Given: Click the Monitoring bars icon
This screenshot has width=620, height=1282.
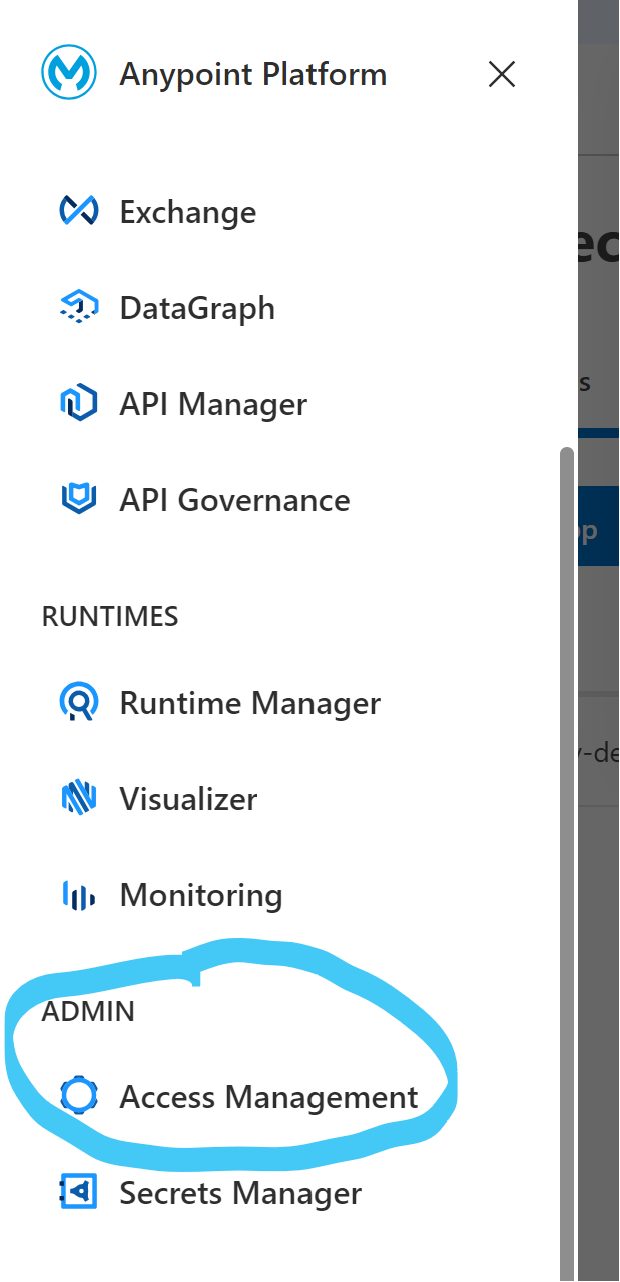Looking at the screenshot, I should tap(78, 895).
